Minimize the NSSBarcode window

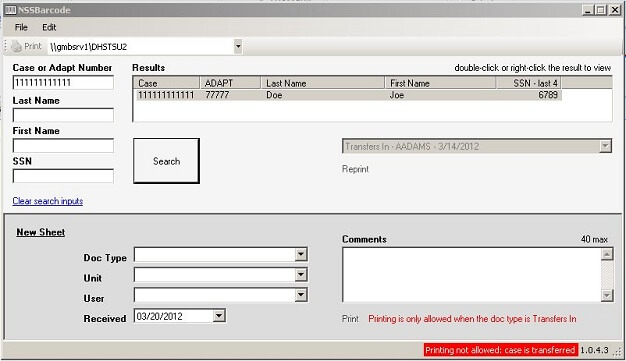587,10
